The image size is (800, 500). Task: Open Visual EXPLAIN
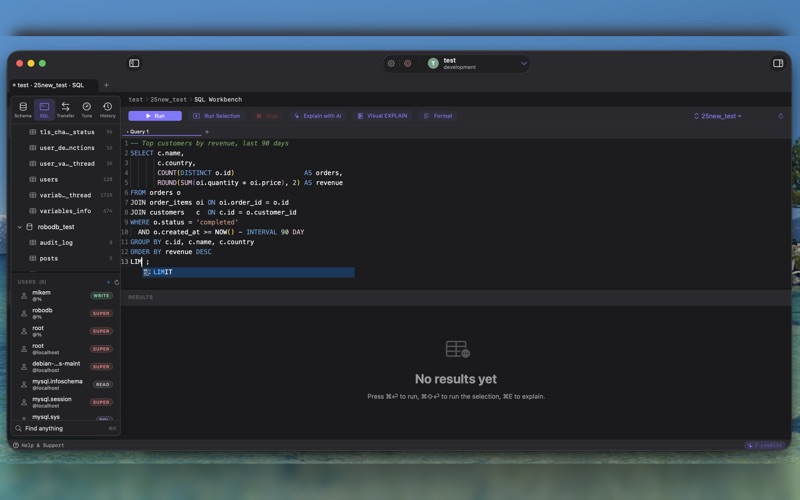click(x=382, y=116)
